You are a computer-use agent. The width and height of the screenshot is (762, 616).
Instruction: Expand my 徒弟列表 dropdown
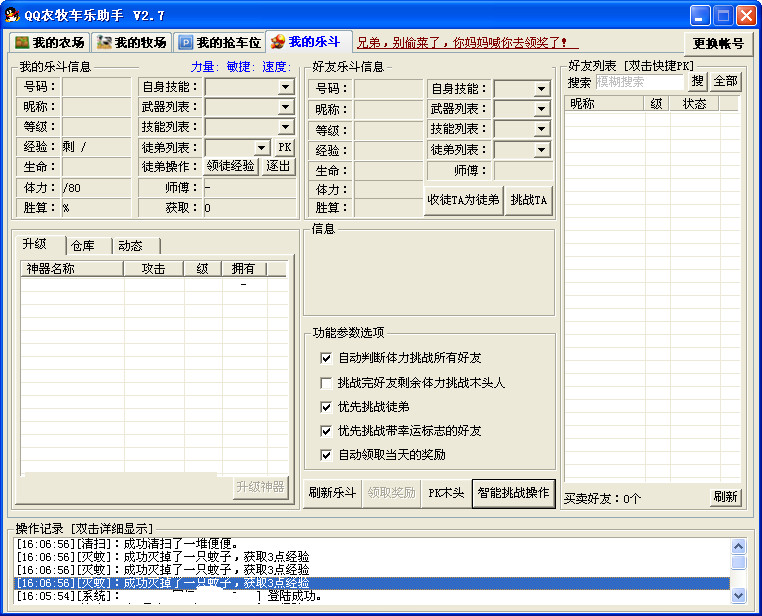(261, 147)
